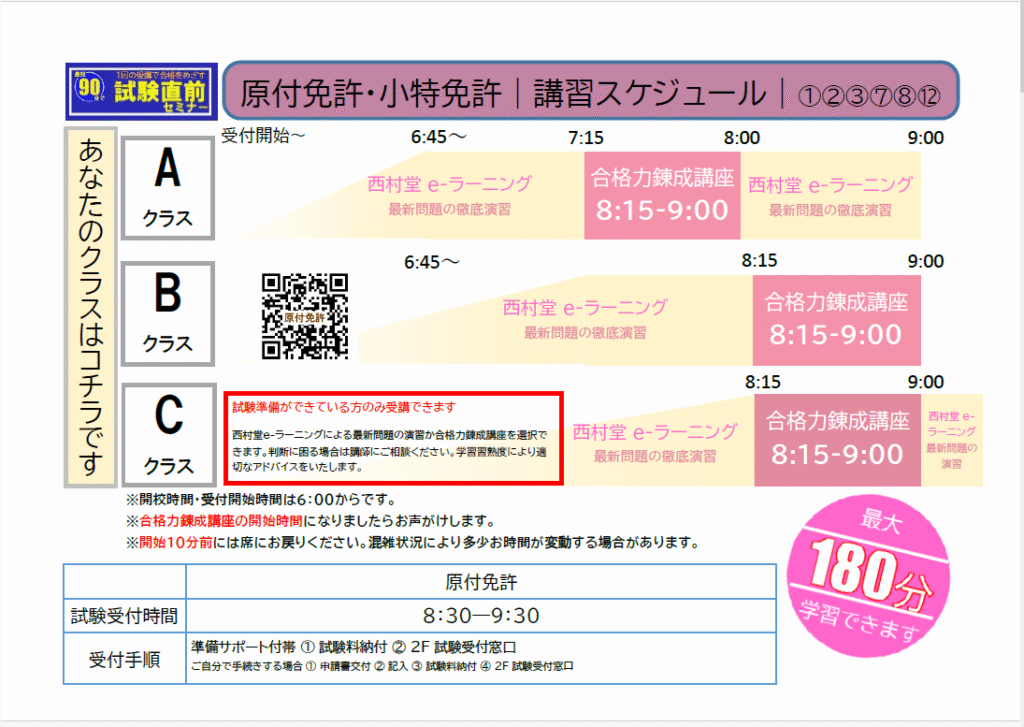Click the 8:30—9:30 time cell
Screen dimensions: 1024x727
pyautogui.click(x=480, y=614)
